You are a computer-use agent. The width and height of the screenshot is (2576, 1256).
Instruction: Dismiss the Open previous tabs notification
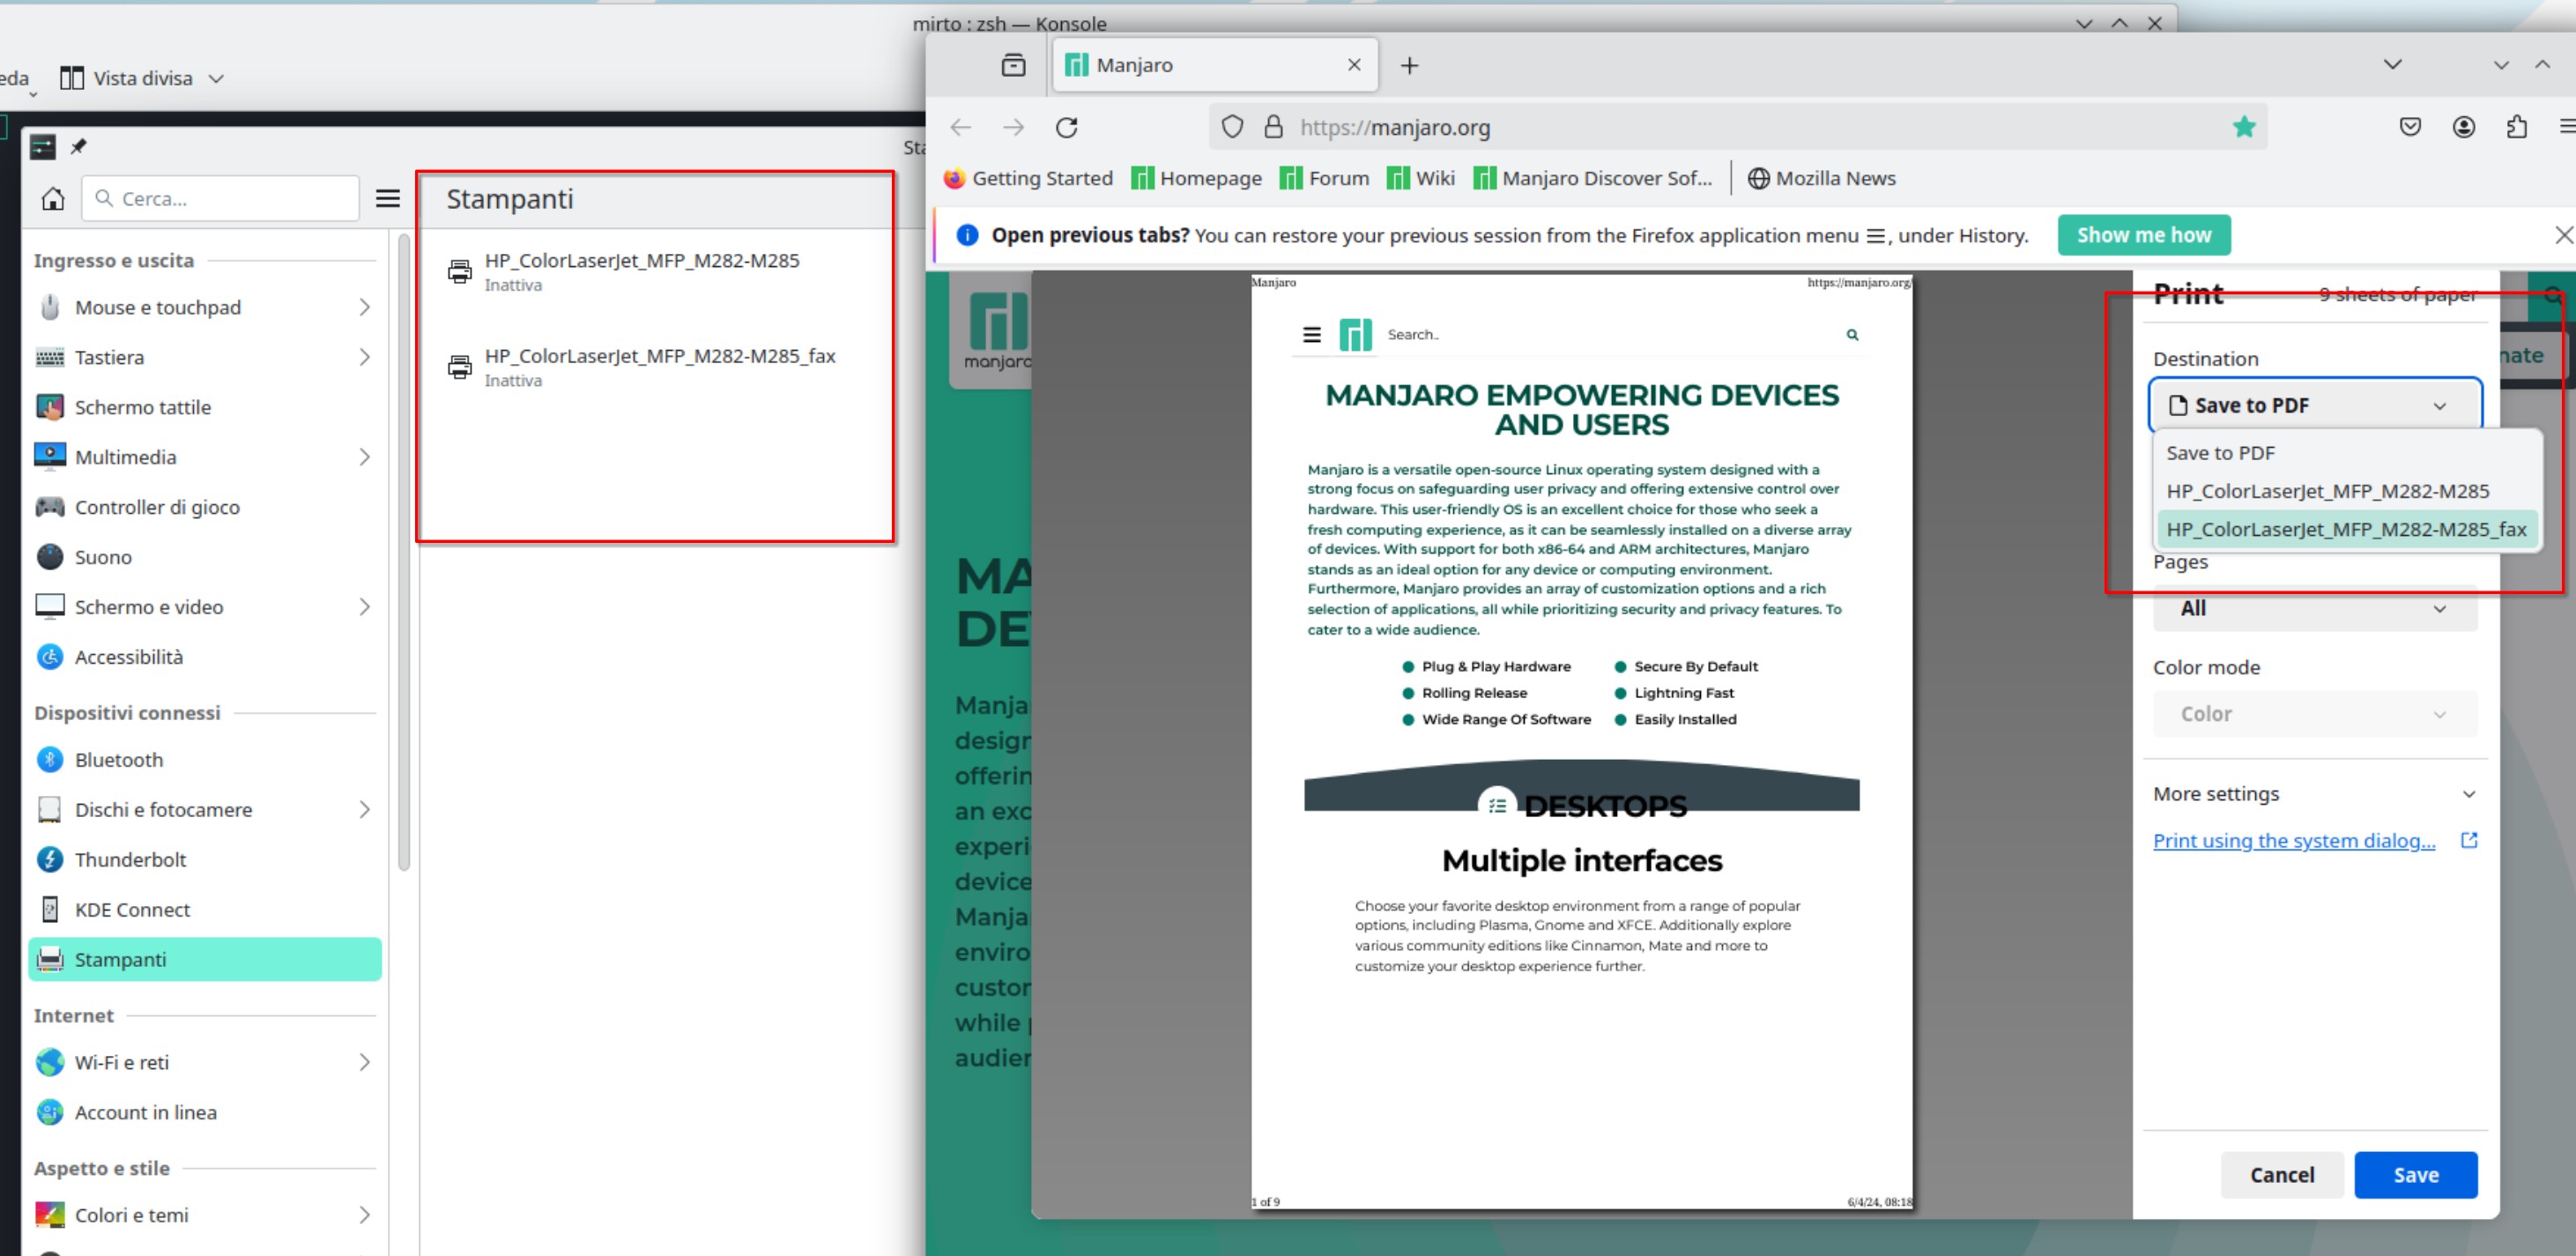[x=2563, y=235]
